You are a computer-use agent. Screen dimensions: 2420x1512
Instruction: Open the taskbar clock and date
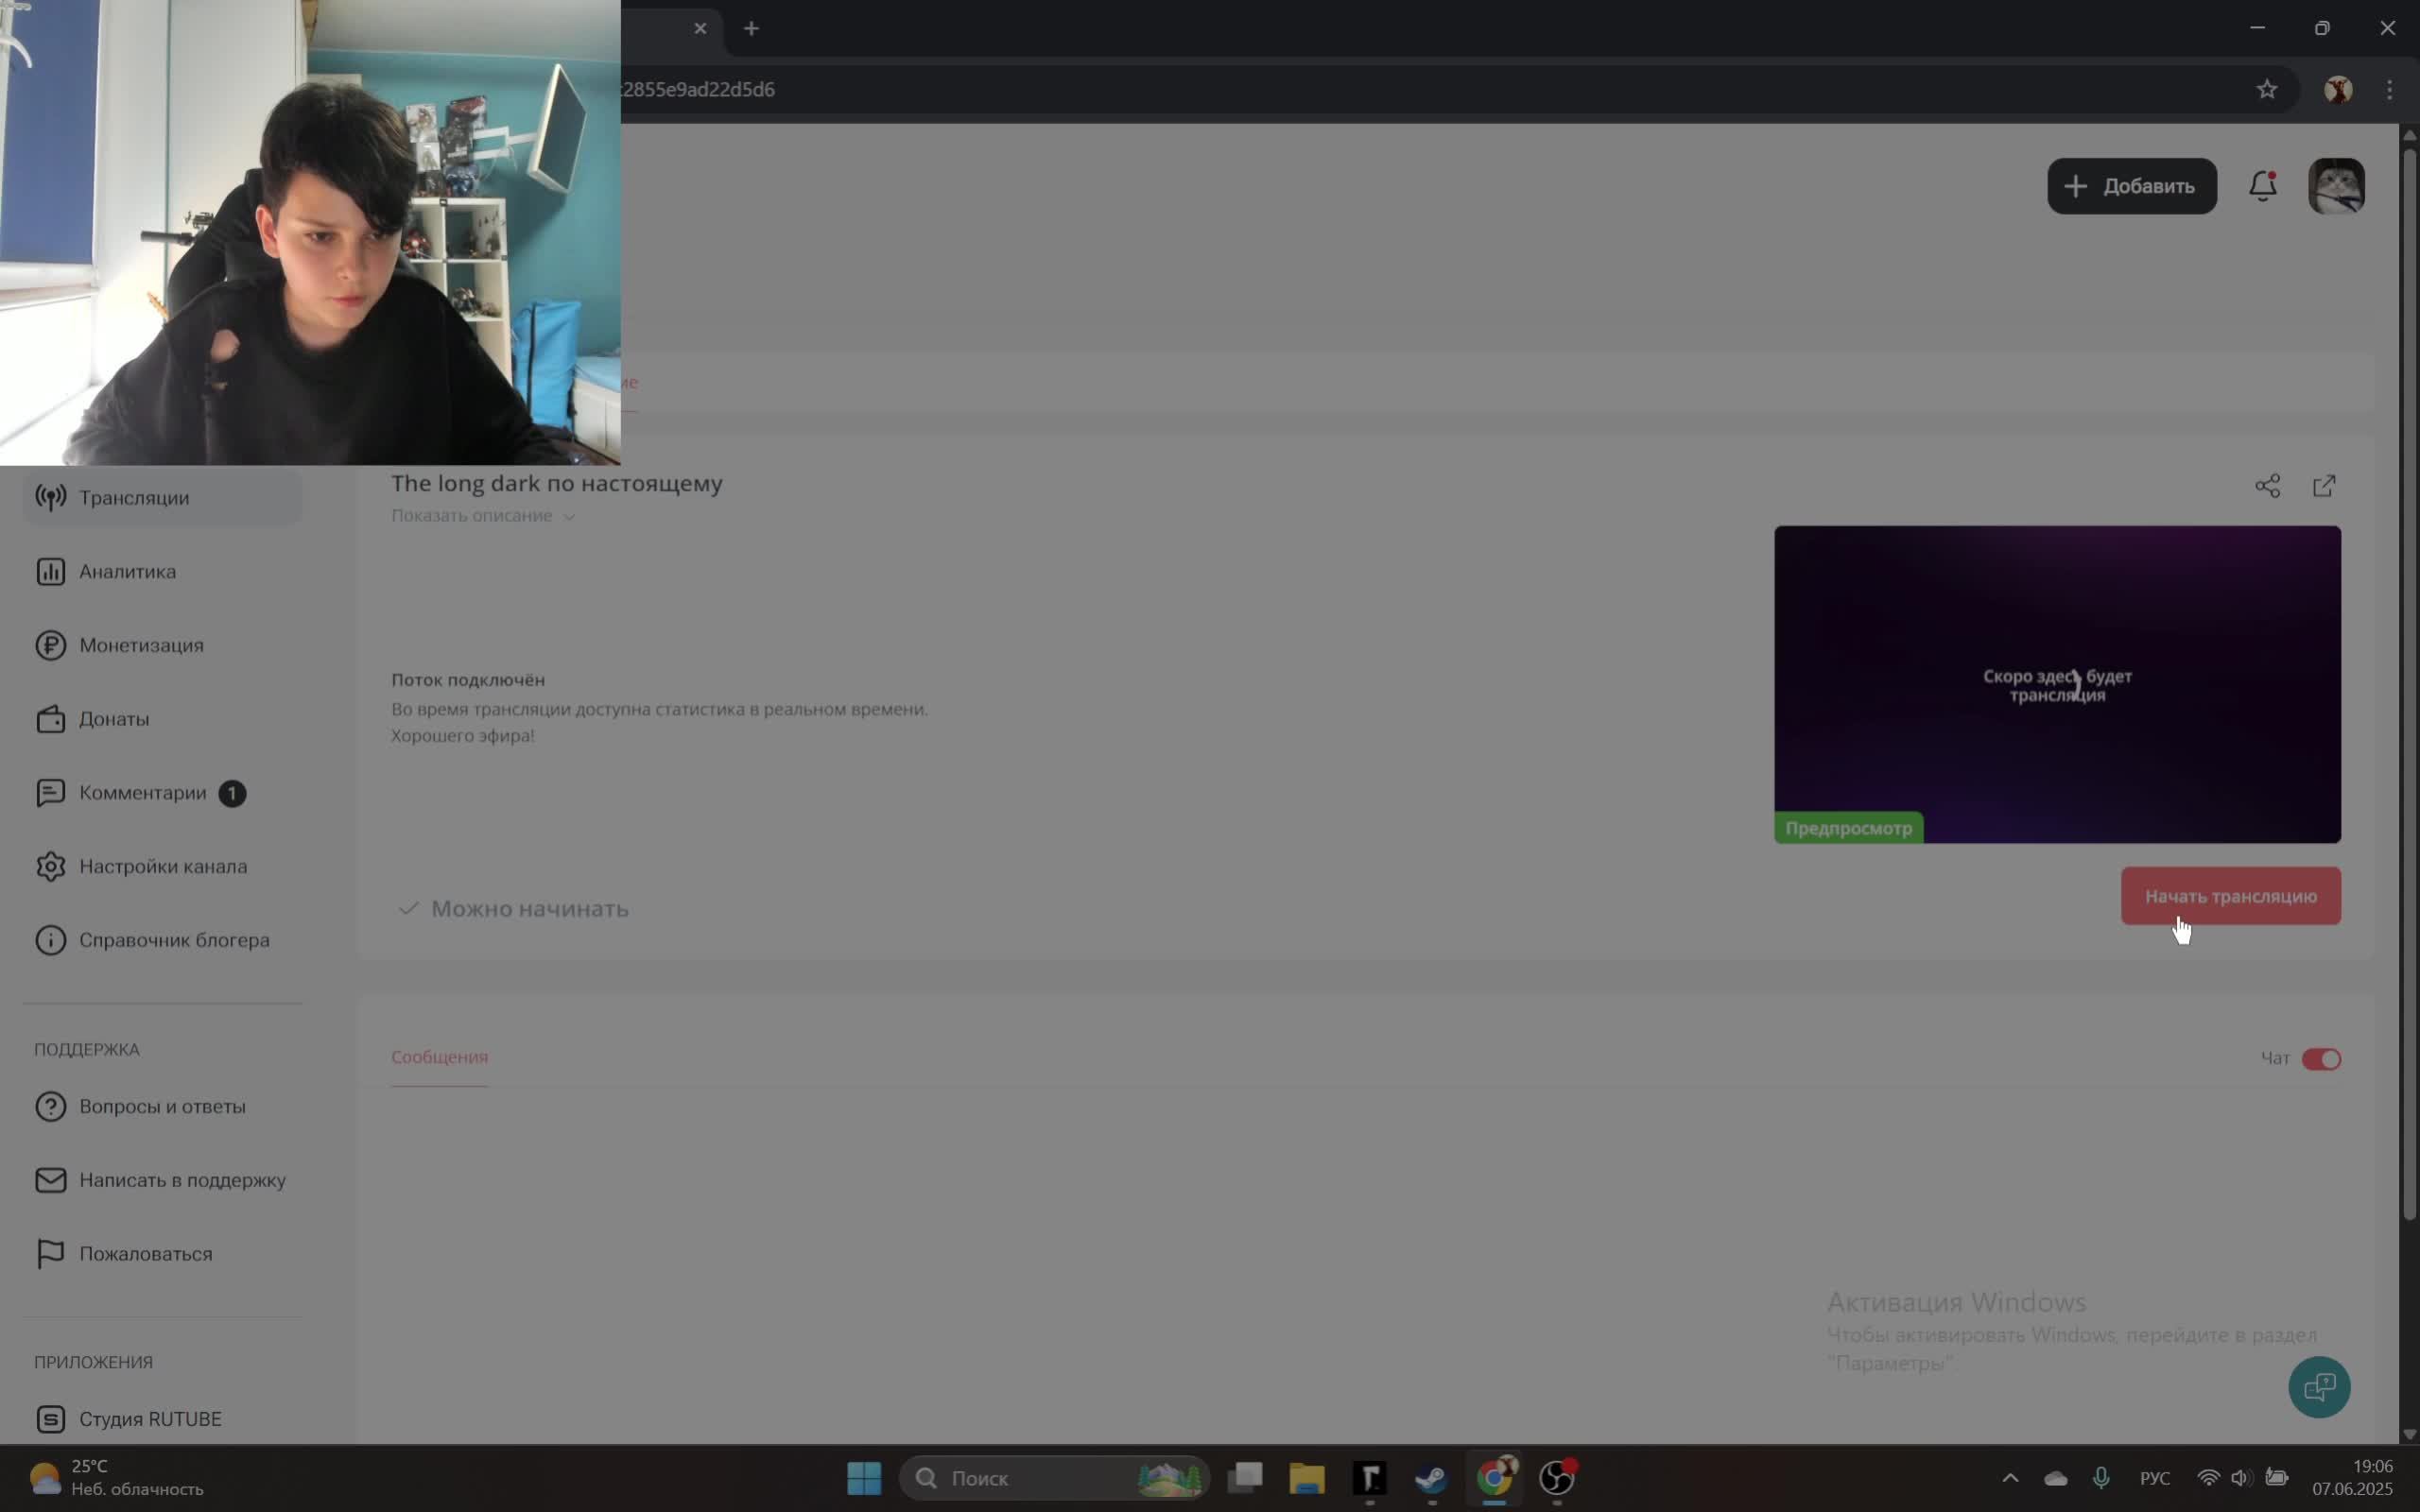[x=2352, y=1478]
